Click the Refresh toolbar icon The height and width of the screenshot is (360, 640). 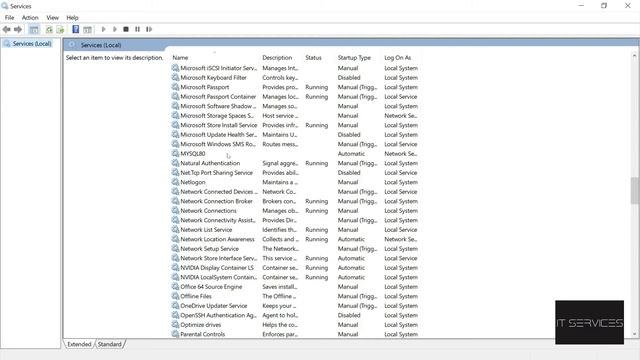pyautogui.click(x=49, y=29)
